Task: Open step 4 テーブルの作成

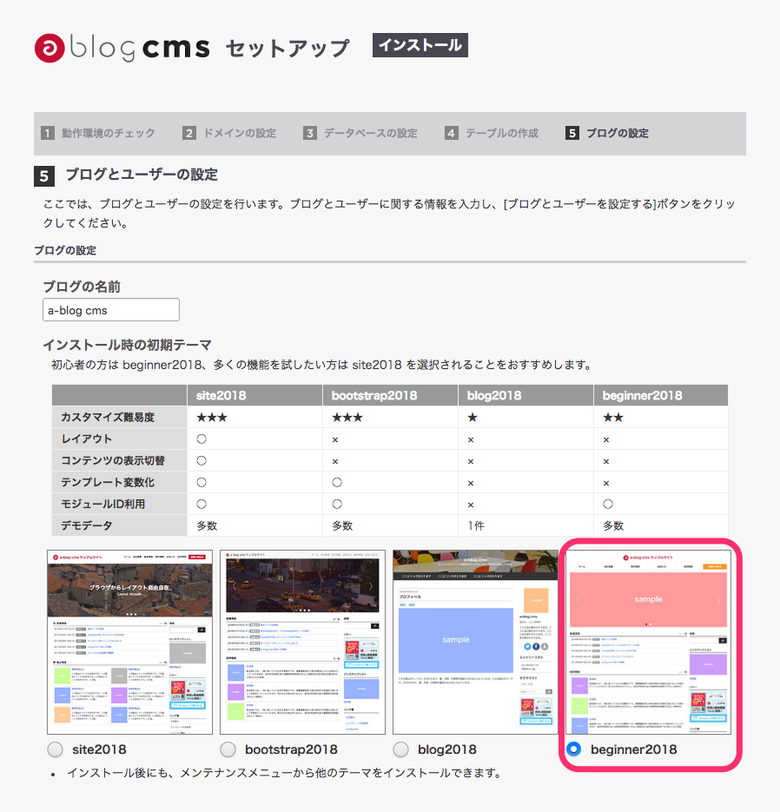Action: coord(493,133)
